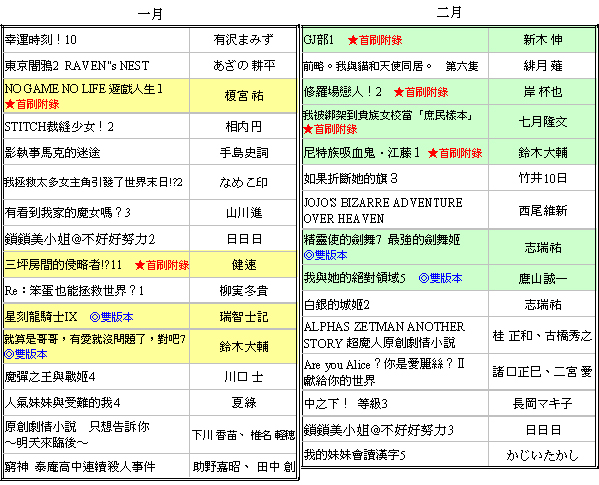Screen dimensions: 599x485
Task: Click Re：笨蛋也能拯救世界？1 title
Action: click(x=74, y=291)
